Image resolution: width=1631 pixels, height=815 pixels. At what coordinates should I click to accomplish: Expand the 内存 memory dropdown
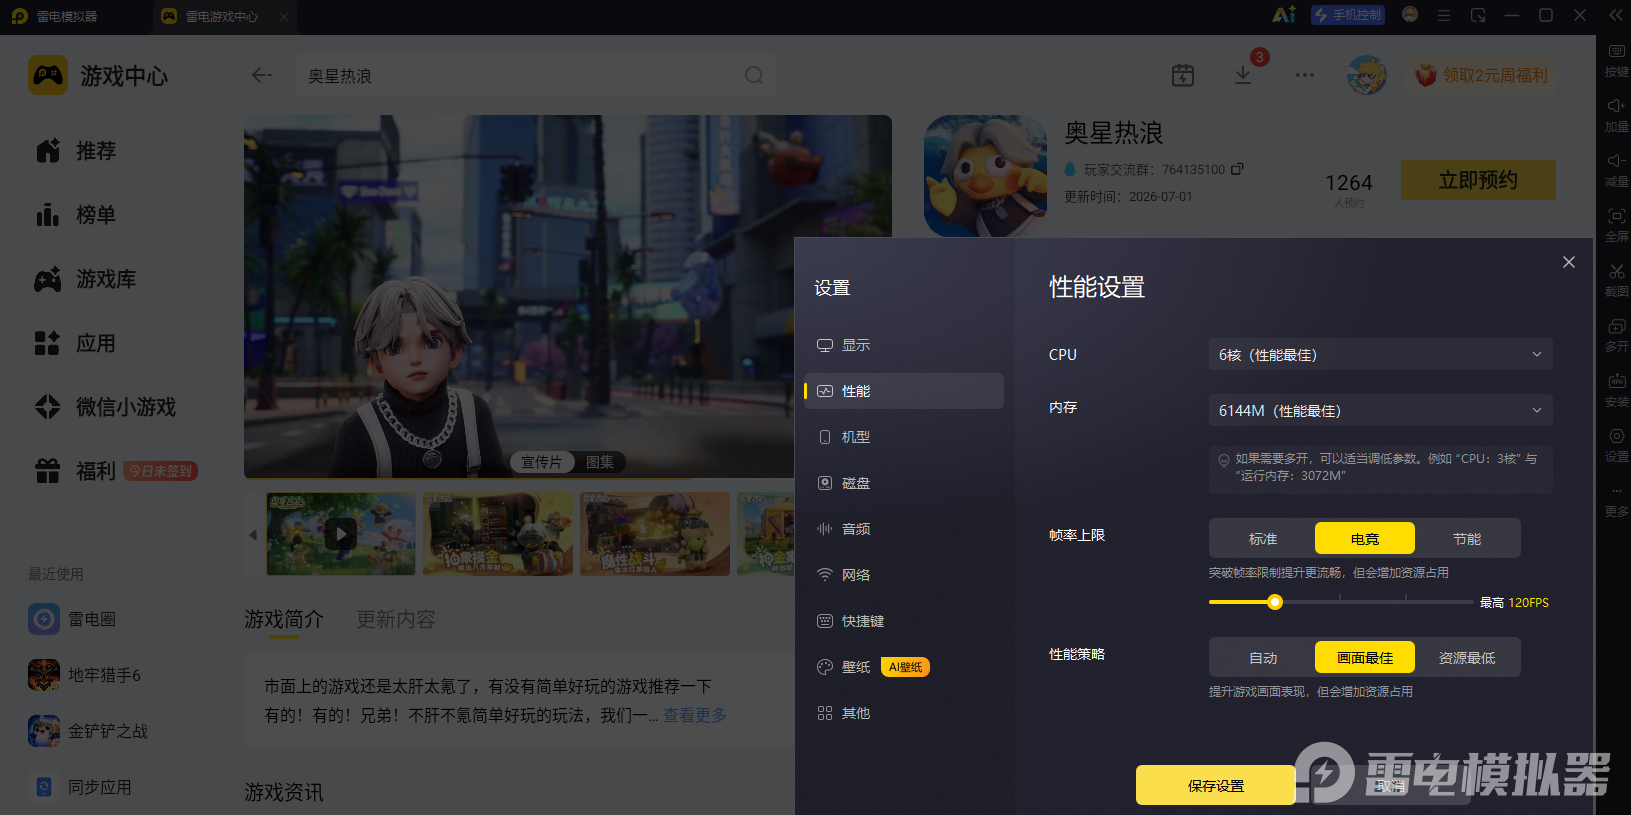pos(1380,410)
